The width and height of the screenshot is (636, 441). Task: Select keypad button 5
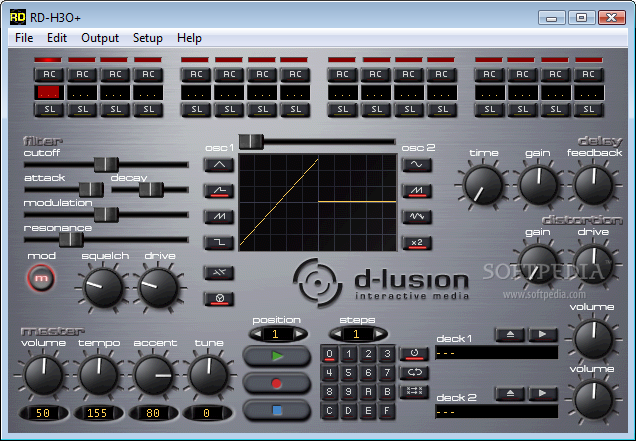349,373
